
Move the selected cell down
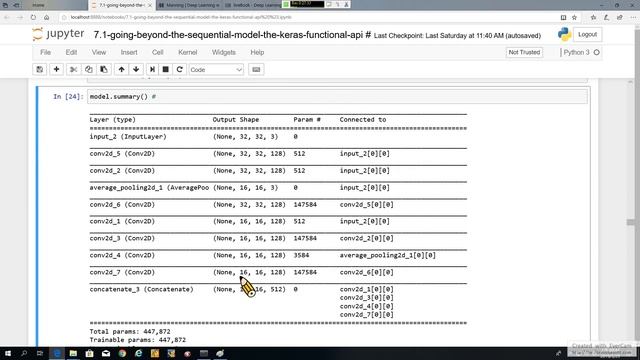click(136, 69)
